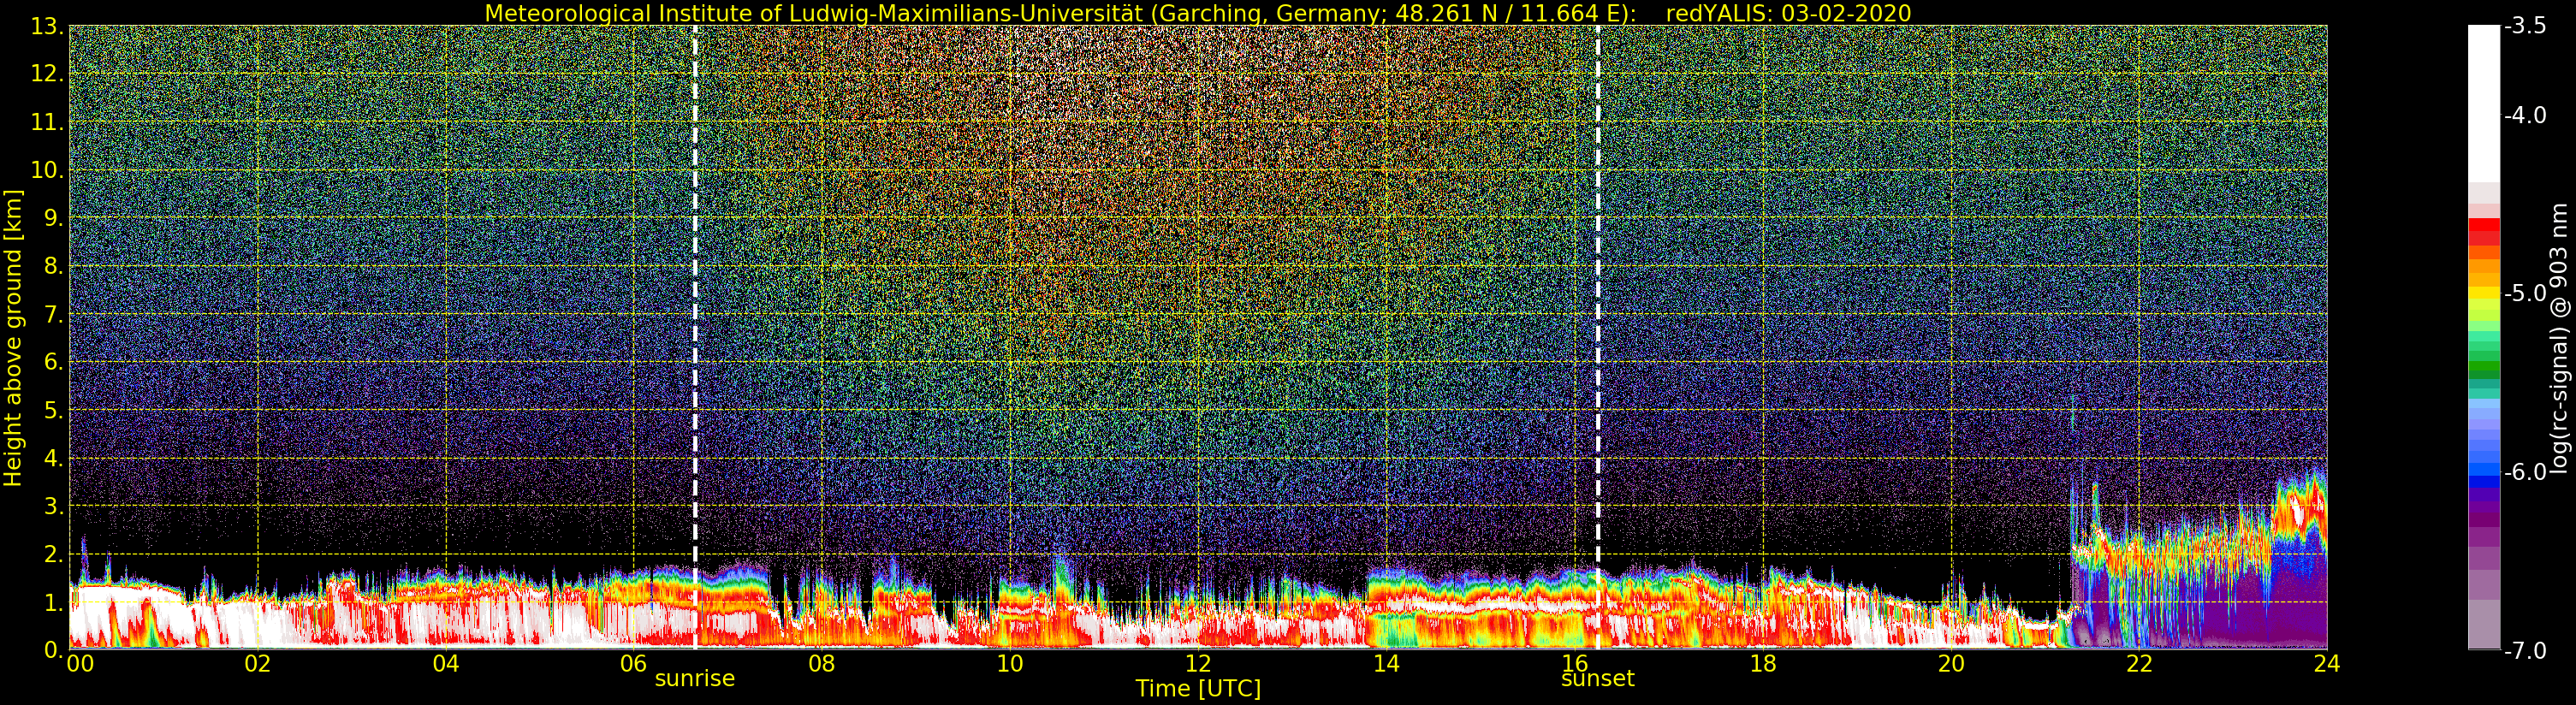Click the '5.' tick on the height axis
Image resolution: width=2576 pixels, height=705 pixels.
53,410
